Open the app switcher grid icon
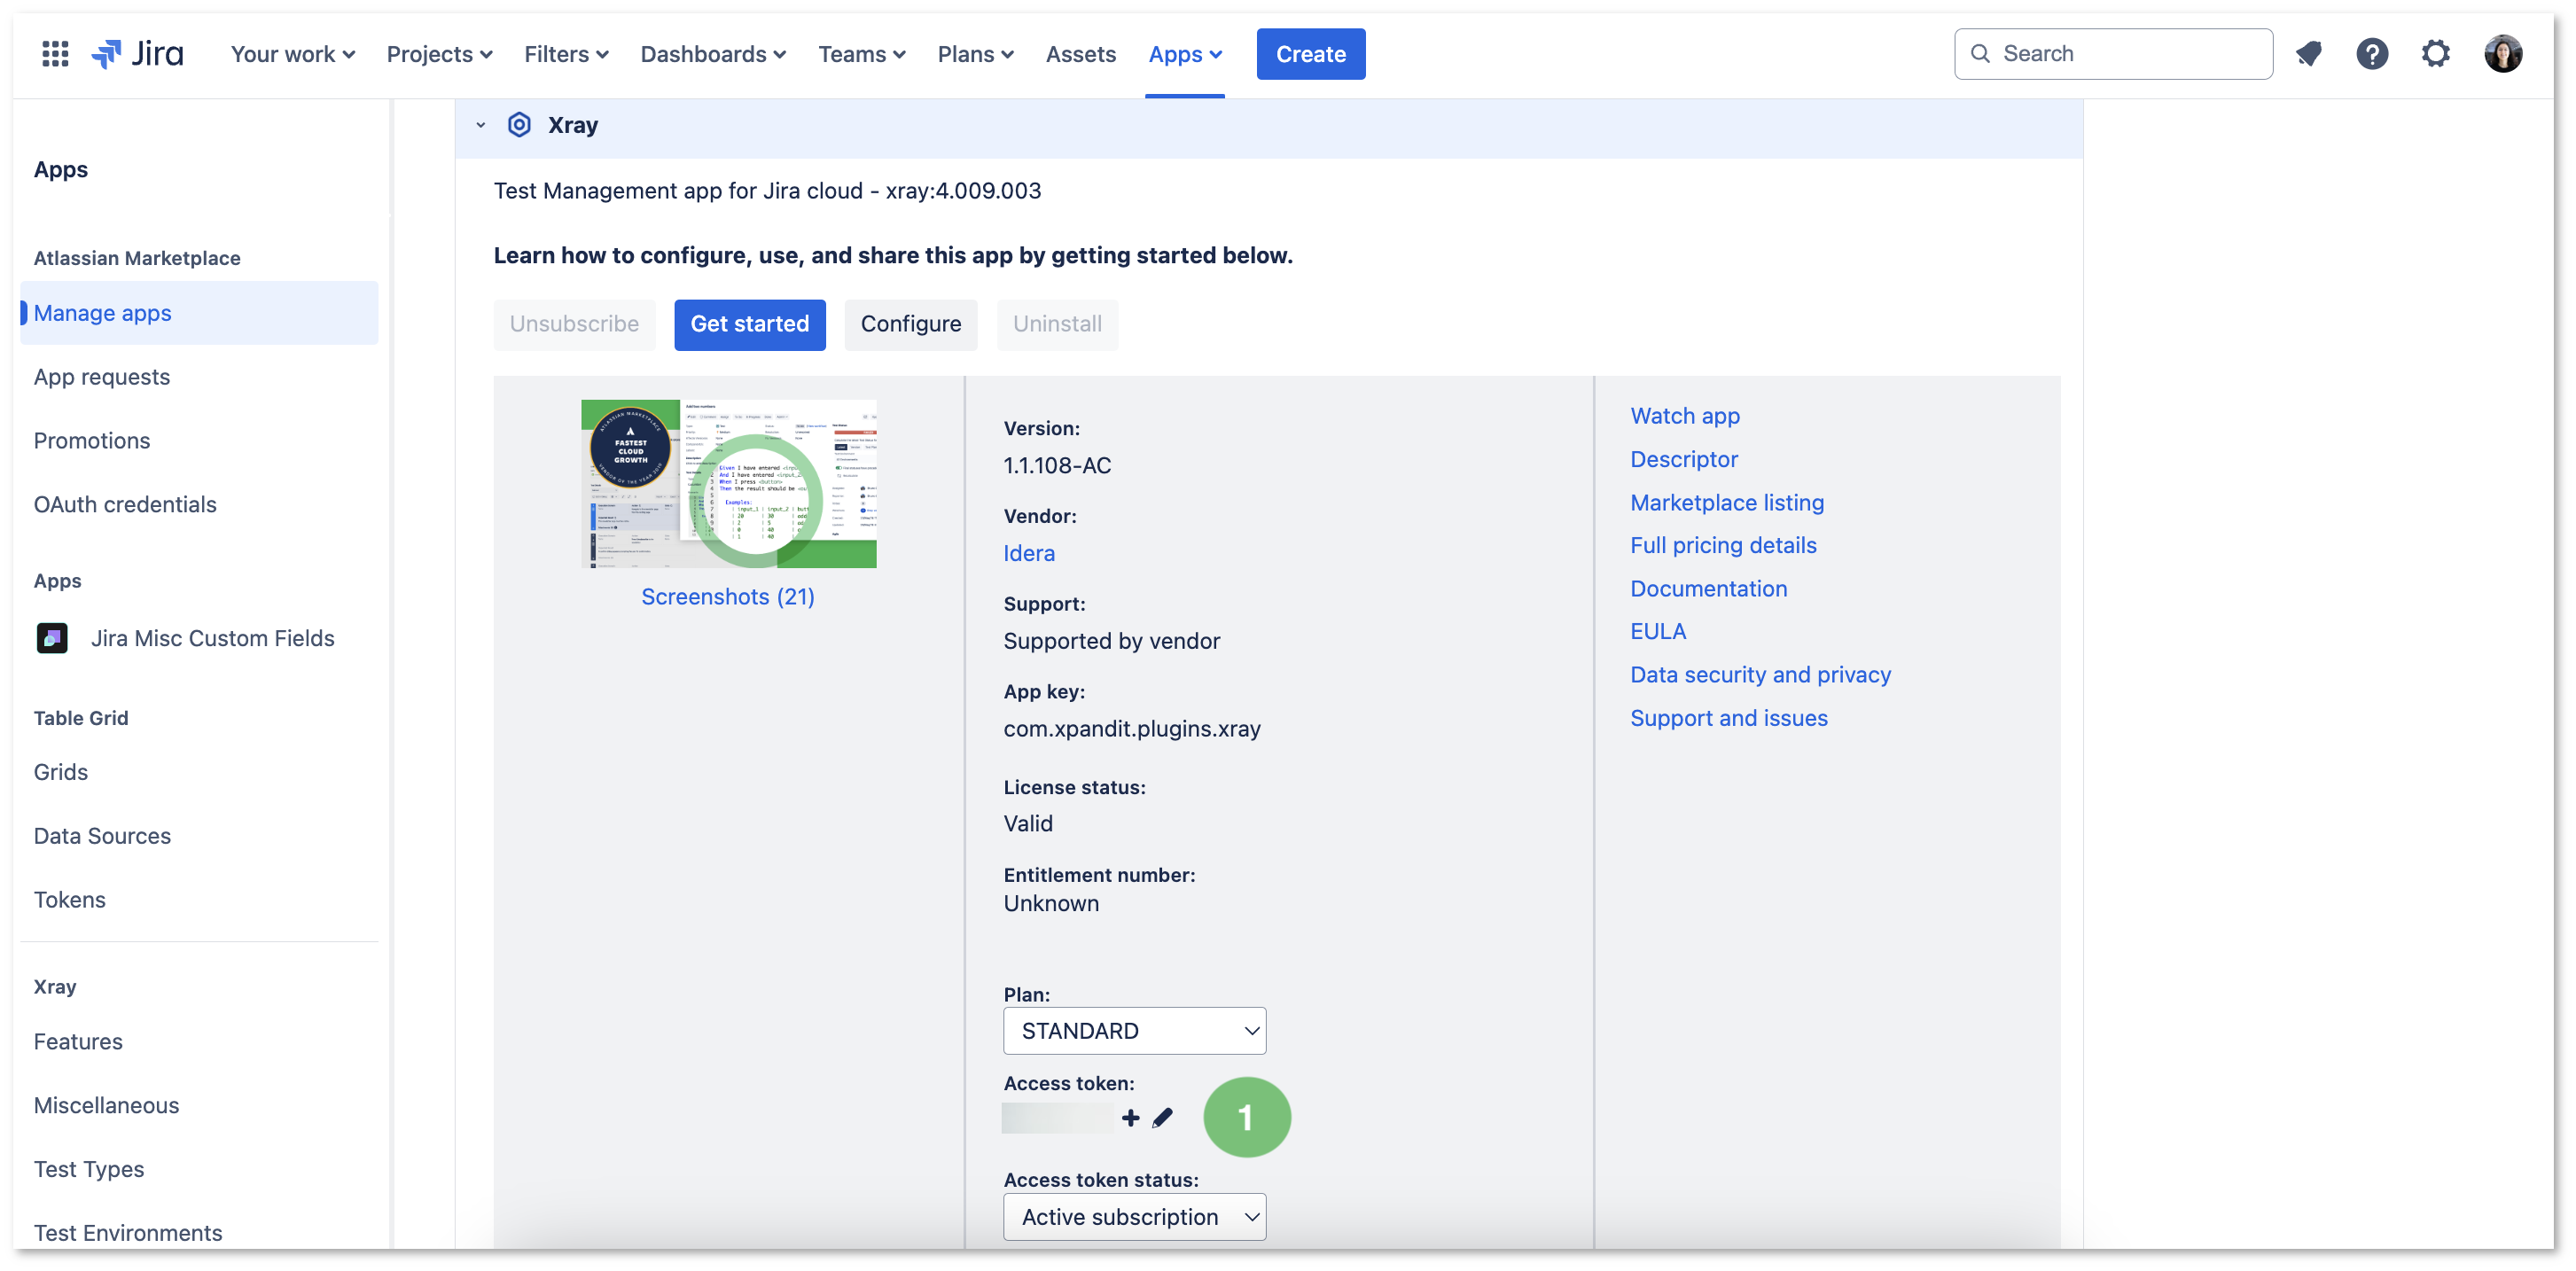 [55, 54]
